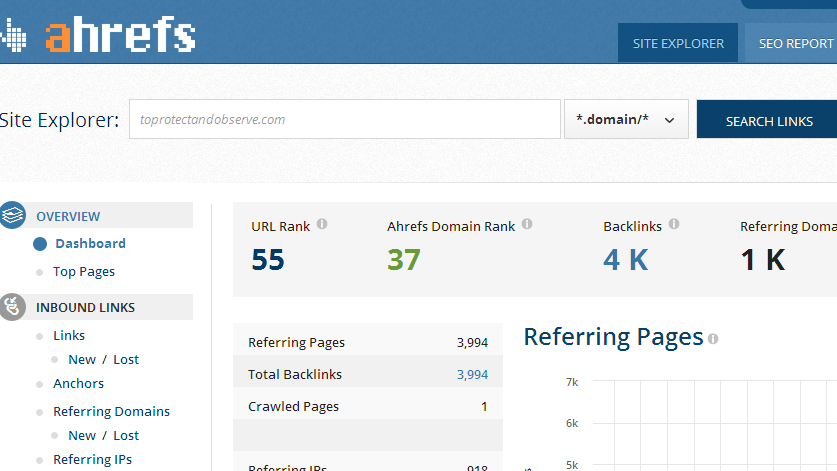The image size is (837, 471).
Task: Click New under Referring Domains
Action: [x=82, y=435]
